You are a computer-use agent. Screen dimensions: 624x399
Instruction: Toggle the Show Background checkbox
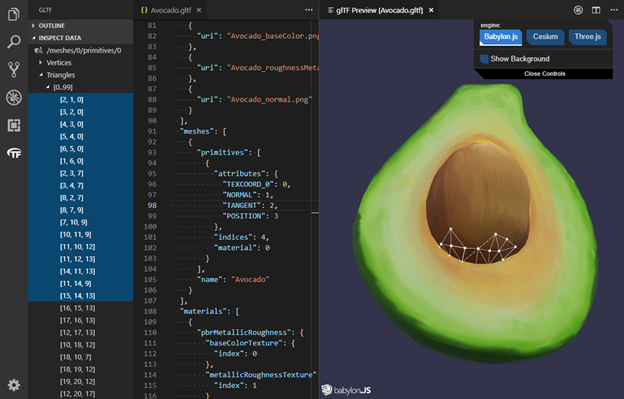[x=484, y=59]
